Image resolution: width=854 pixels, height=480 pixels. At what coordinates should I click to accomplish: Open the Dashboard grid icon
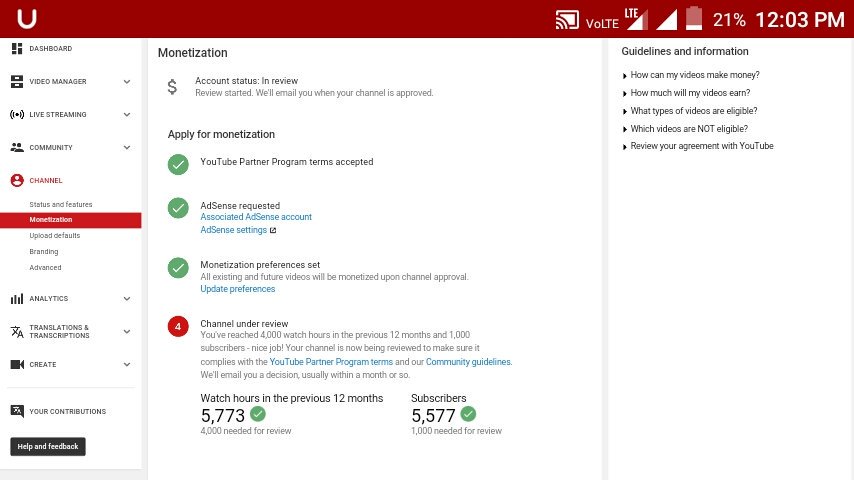coord(17,48)
